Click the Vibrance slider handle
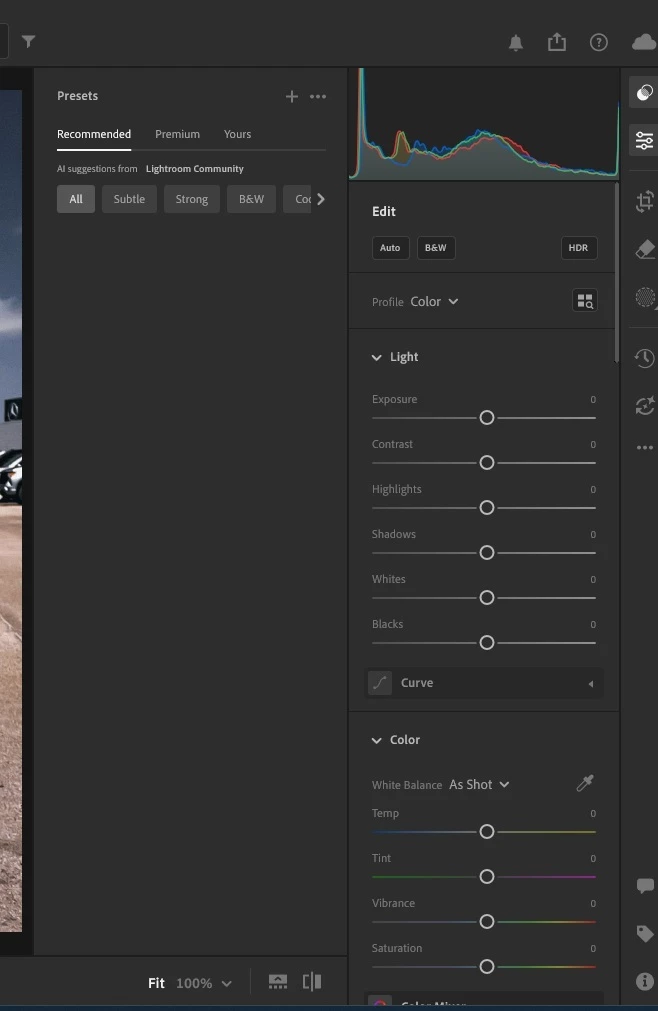The image size is (658, 1011). 487,921
